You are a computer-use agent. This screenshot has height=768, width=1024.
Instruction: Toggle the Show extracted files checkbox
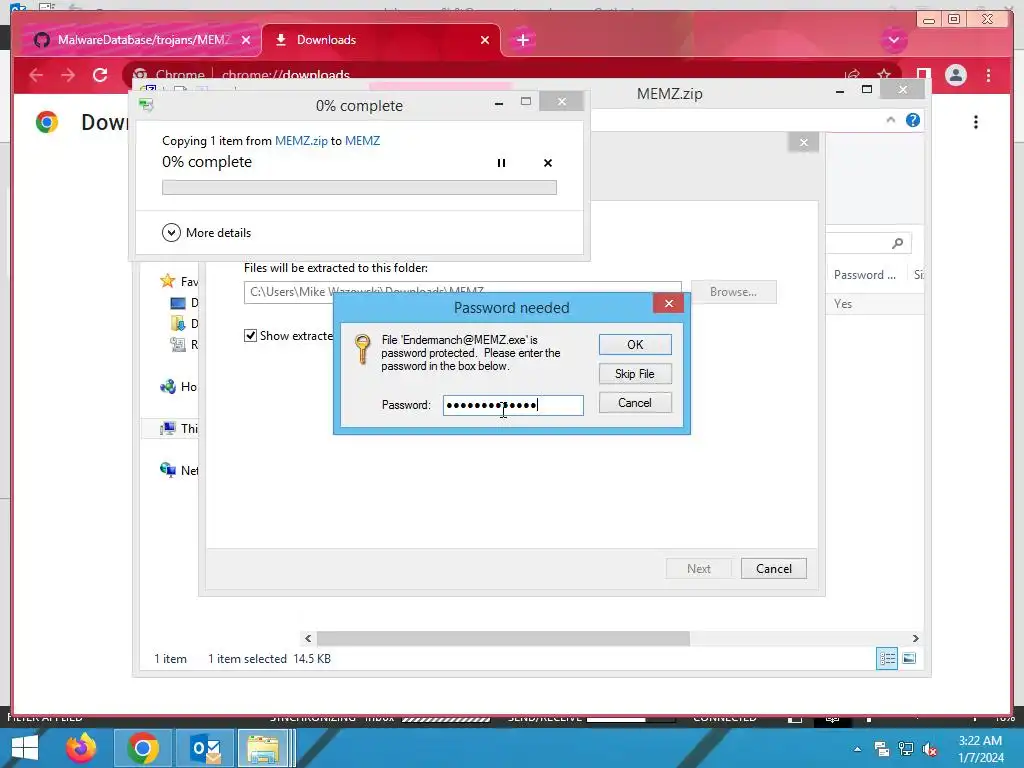(x=250, y=336)
